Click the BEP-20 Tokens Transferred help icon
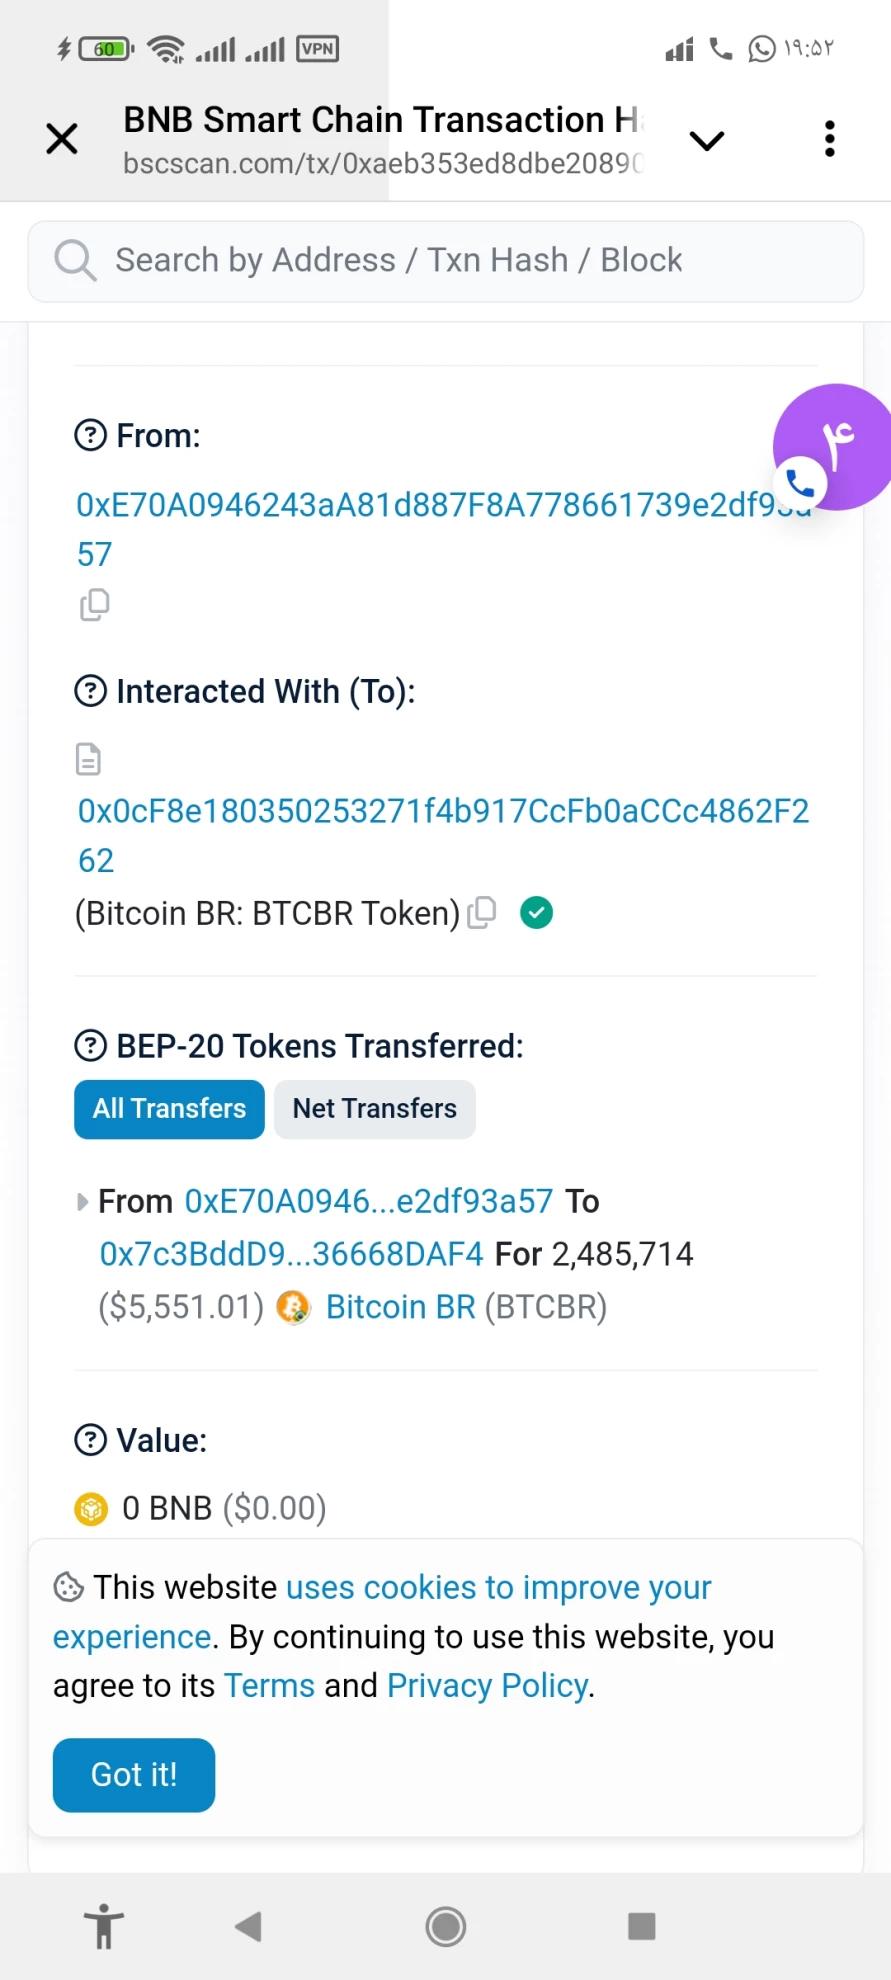 91,1046
